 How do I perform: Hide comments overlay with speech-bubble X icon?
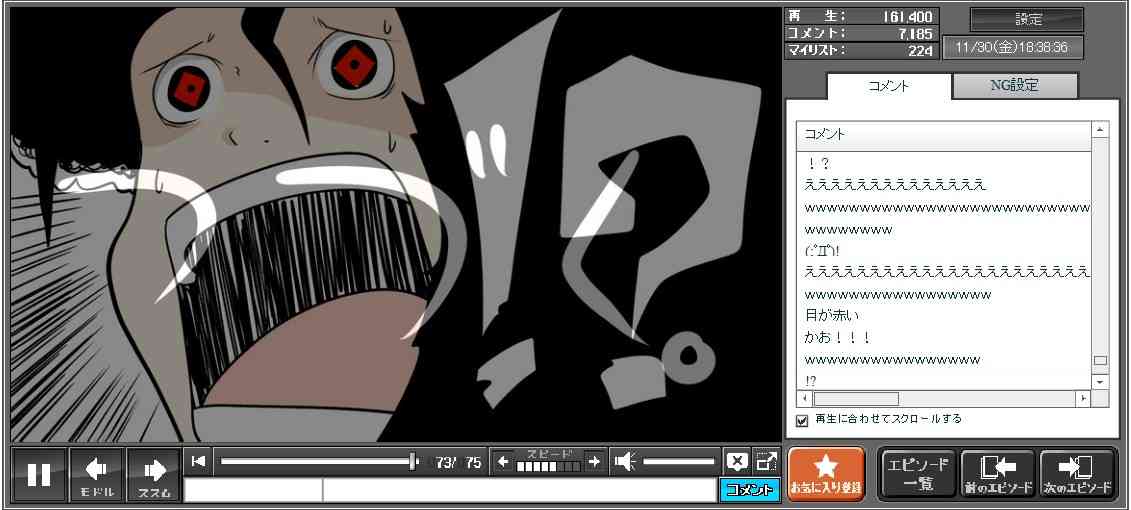click(x=737, y=461)
